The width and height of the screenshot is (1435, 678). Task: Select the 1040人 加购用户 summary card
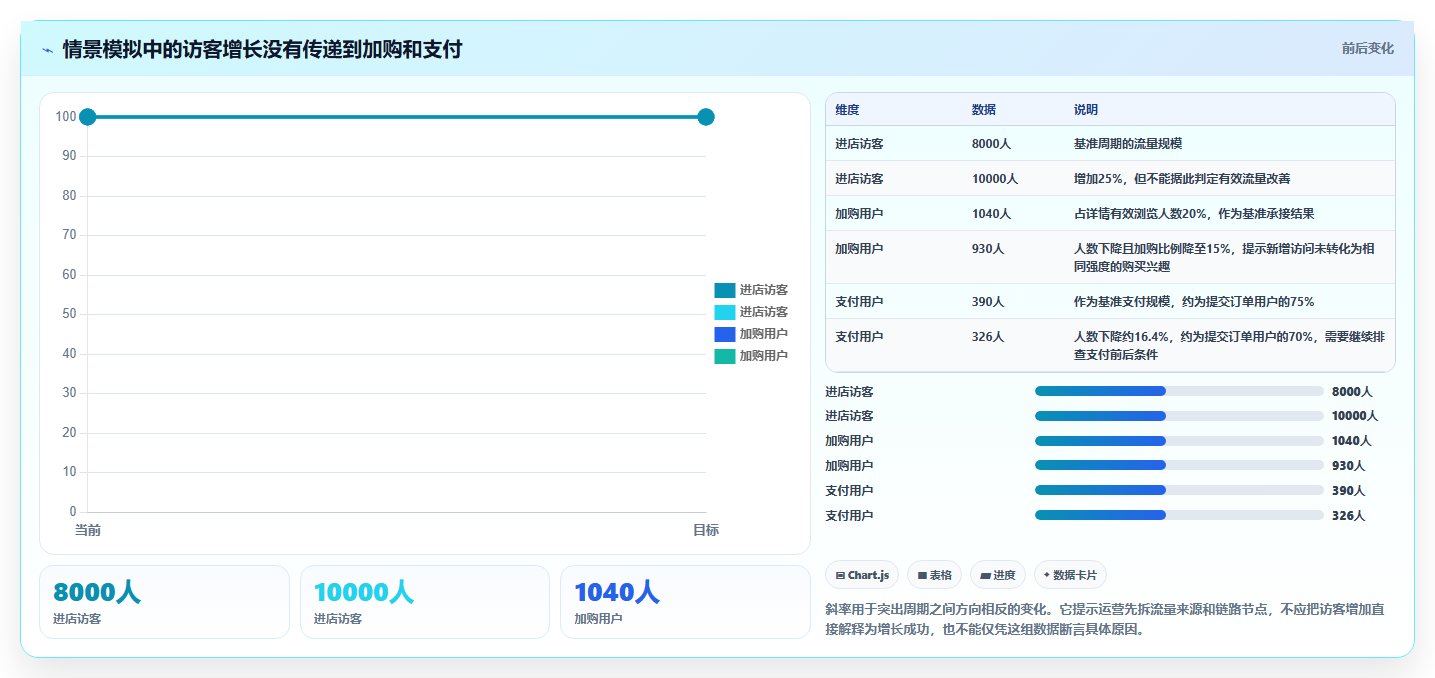pyautogui.click(x=685, y=602)
